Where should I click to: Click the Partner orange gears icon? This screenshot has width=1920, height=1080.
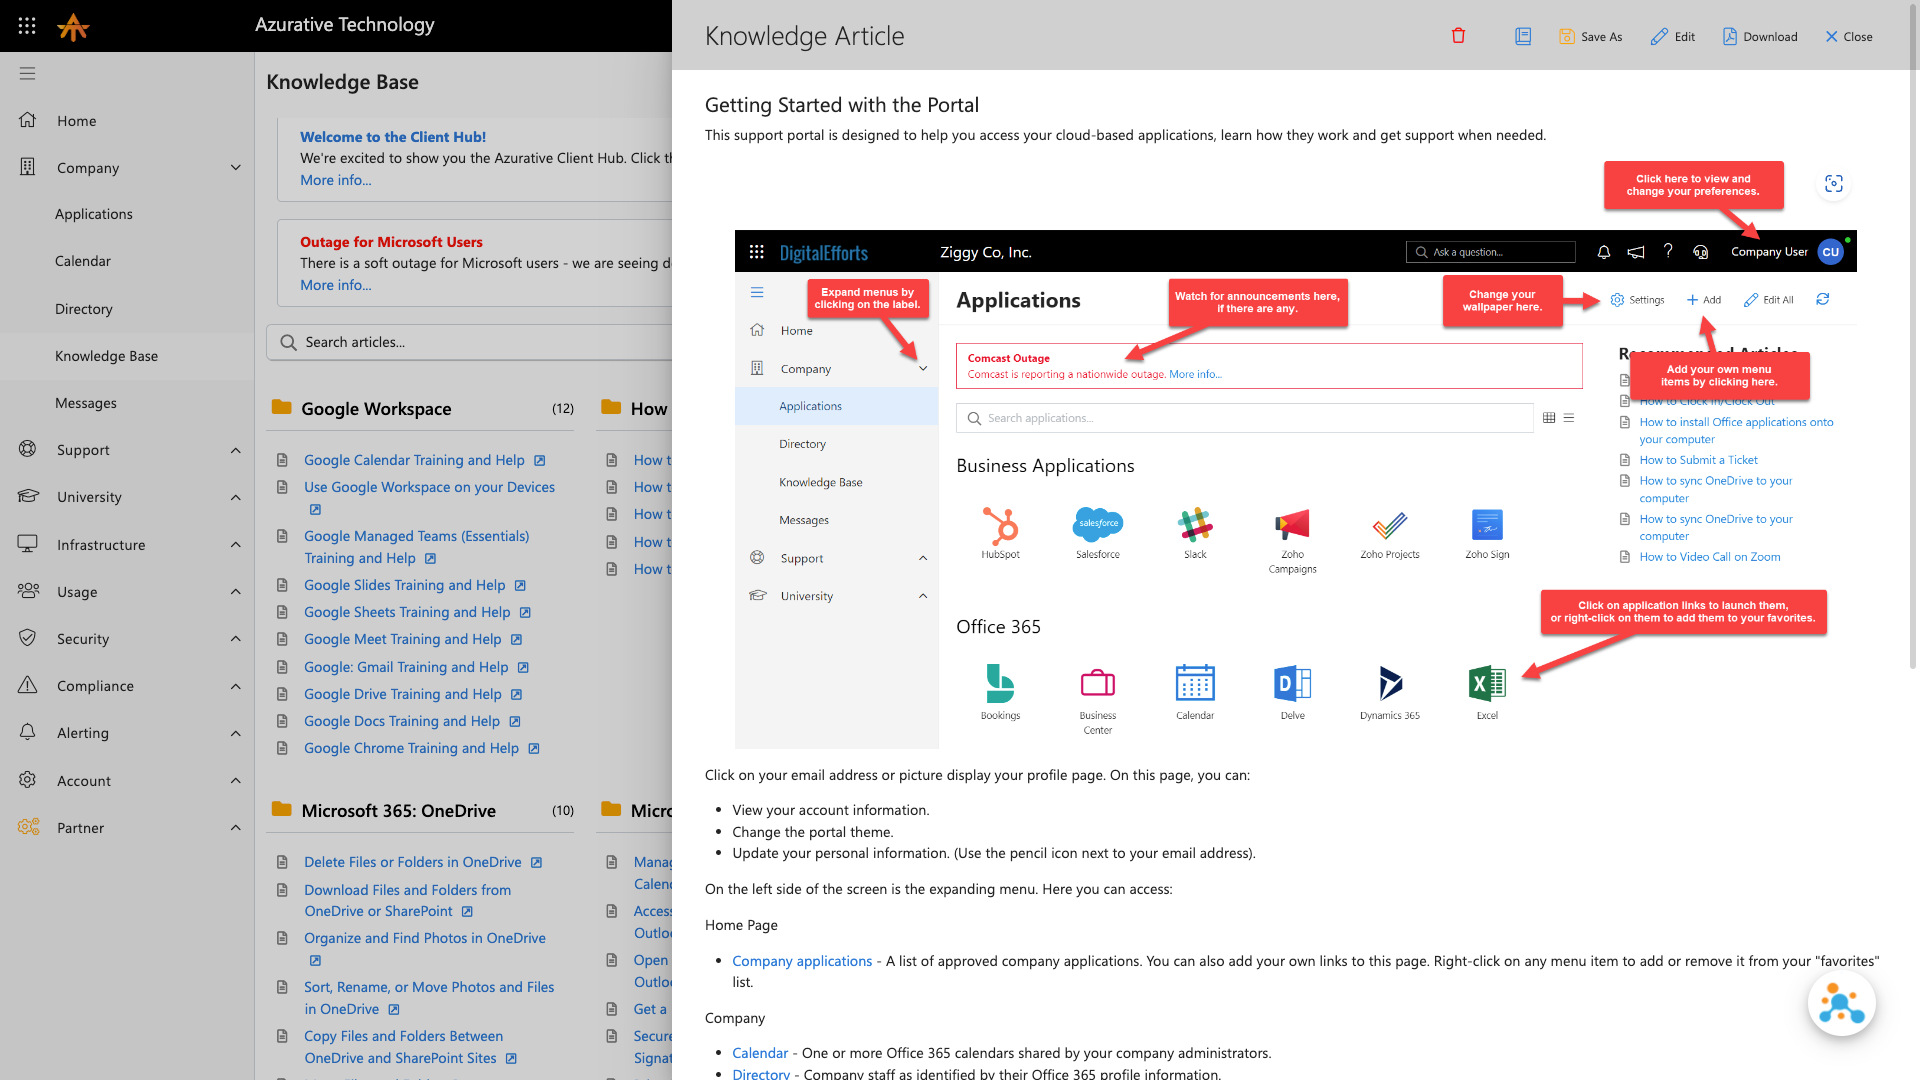pyautogui.click(x=28, y=827)
